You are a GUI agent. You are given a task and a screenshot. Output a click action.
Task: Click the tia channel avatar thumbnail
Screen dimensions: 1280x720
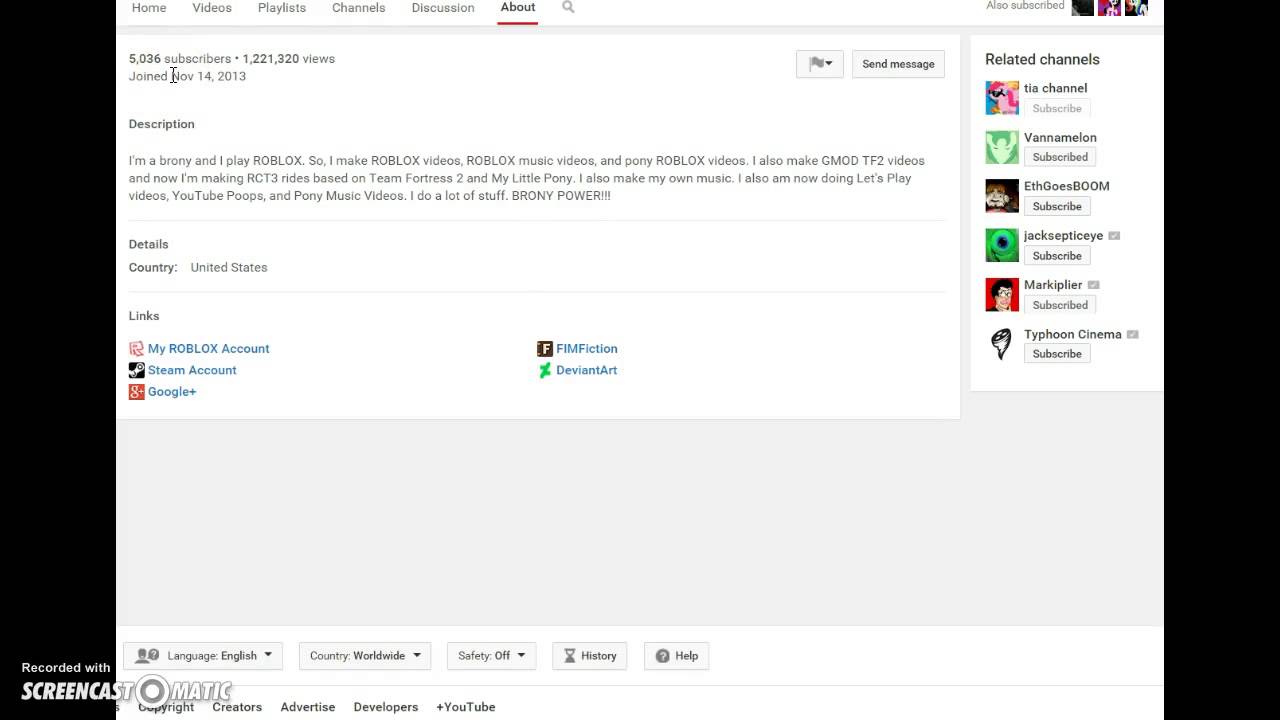1002,98
